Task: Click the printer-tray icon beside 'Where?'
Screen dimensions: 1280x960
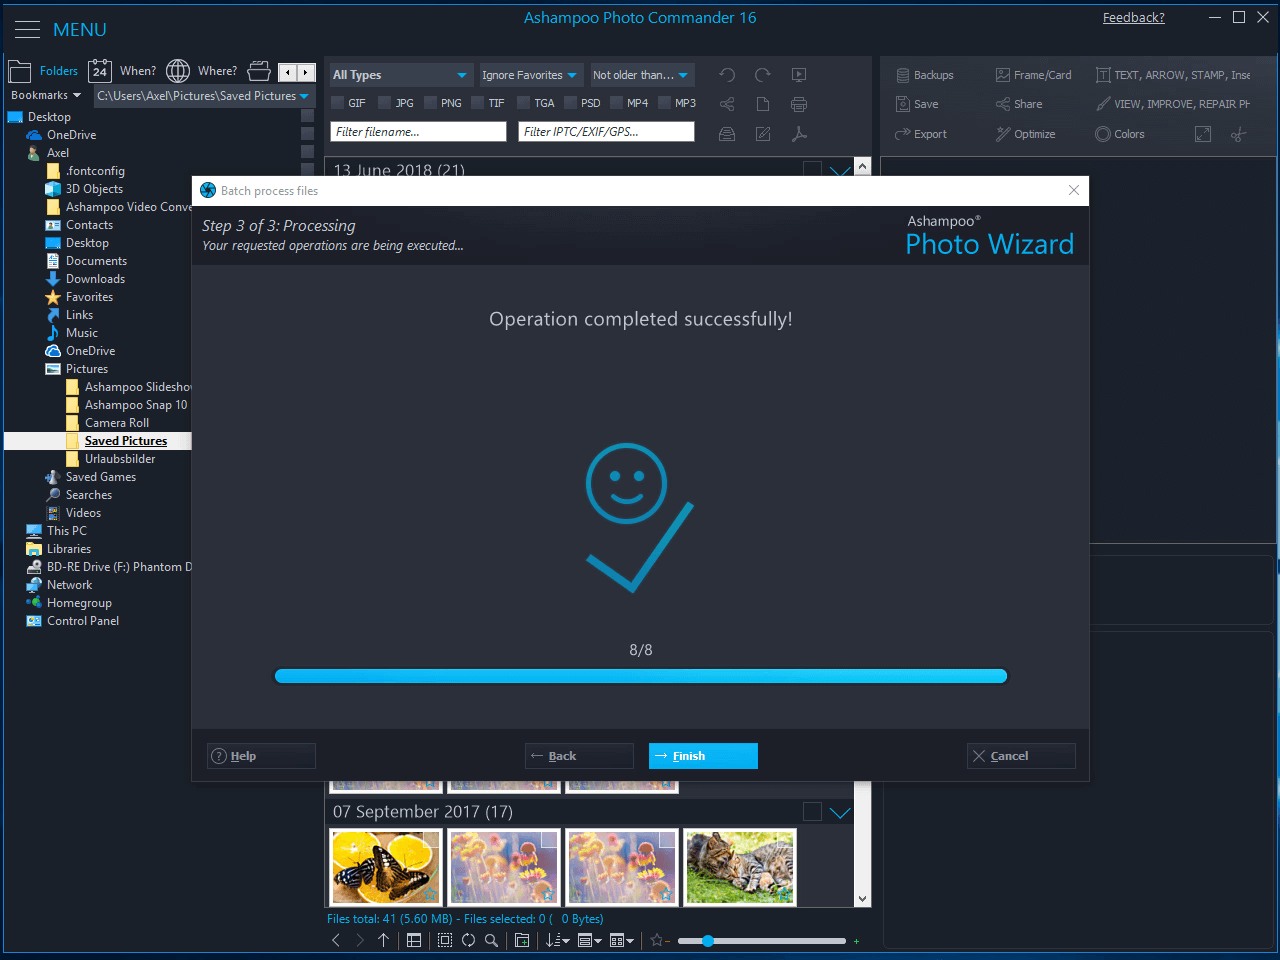Action: (259, 71)
